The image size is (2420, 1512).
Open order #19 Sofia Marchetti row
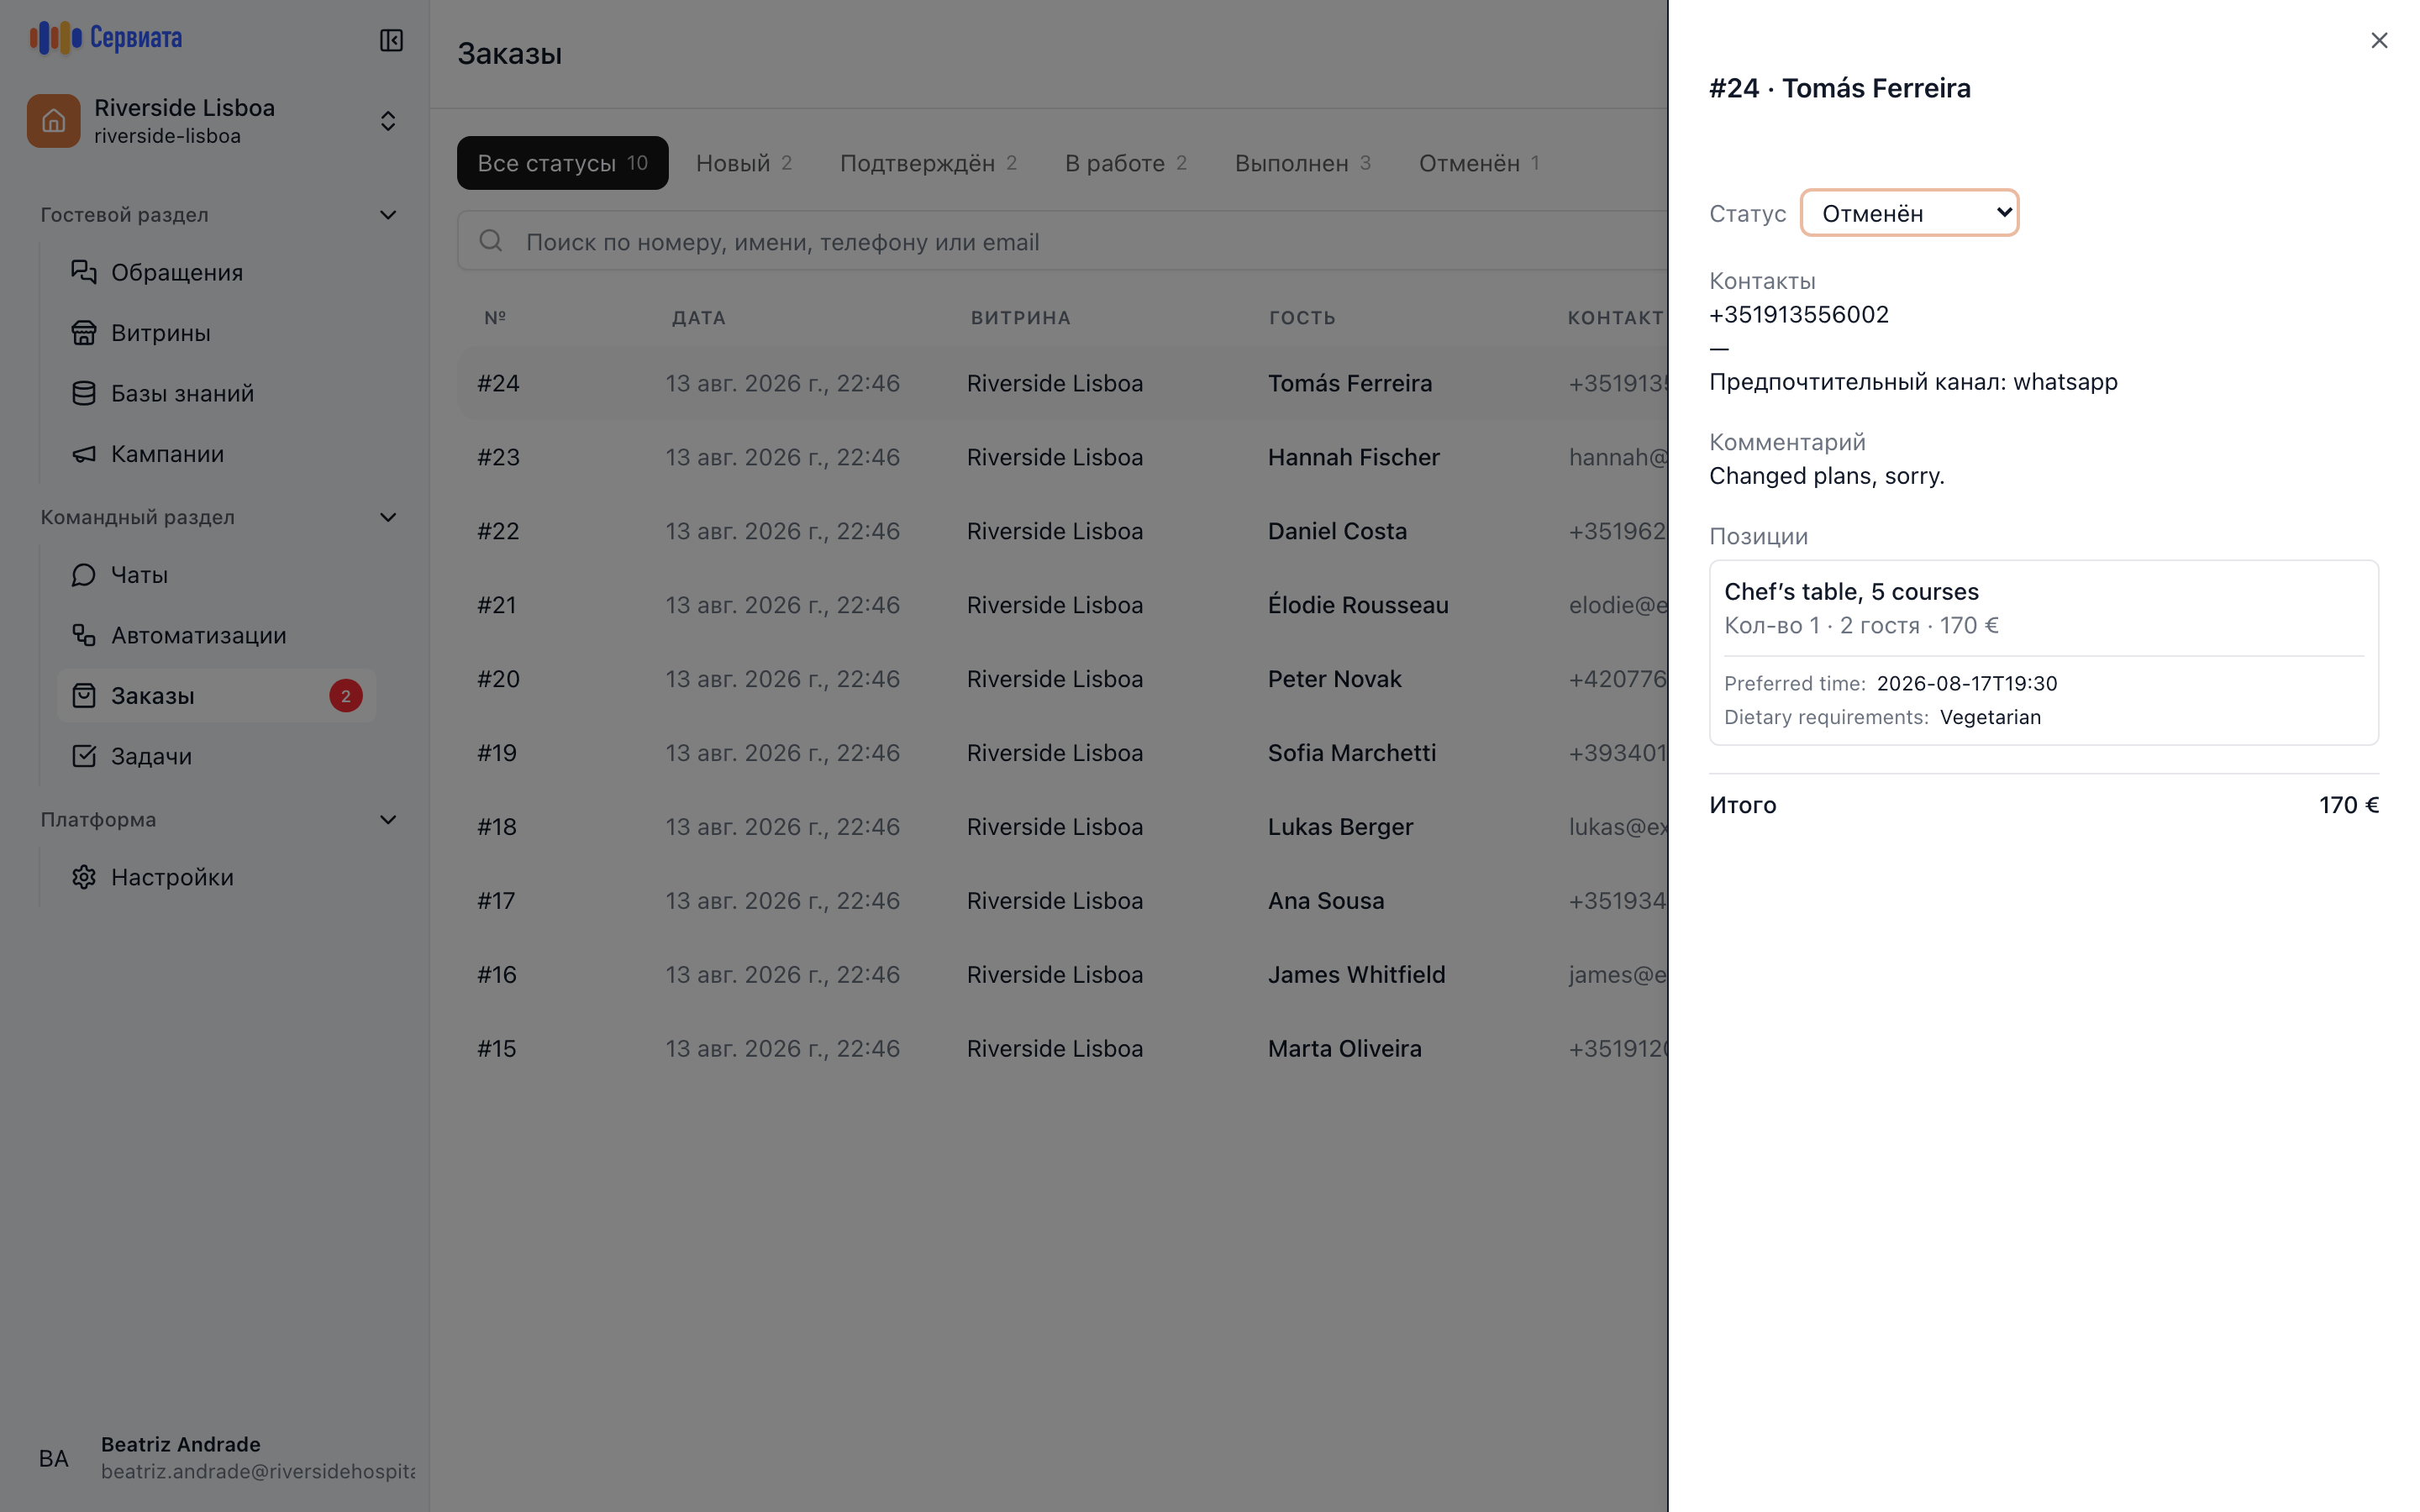(1062, 753)
